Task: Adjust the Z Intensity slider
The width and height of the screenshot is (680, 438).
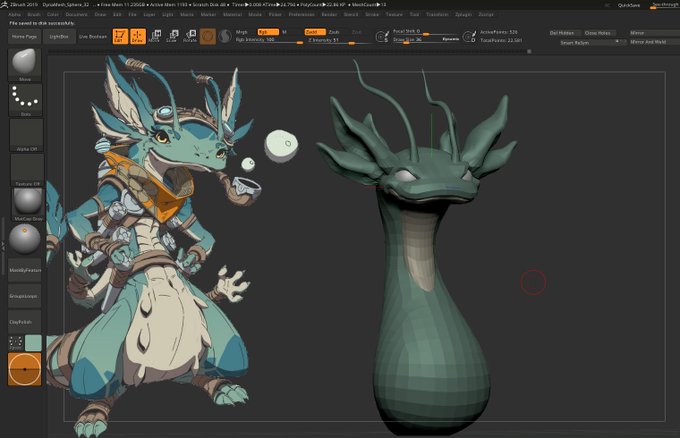Action: coord(338,40)
